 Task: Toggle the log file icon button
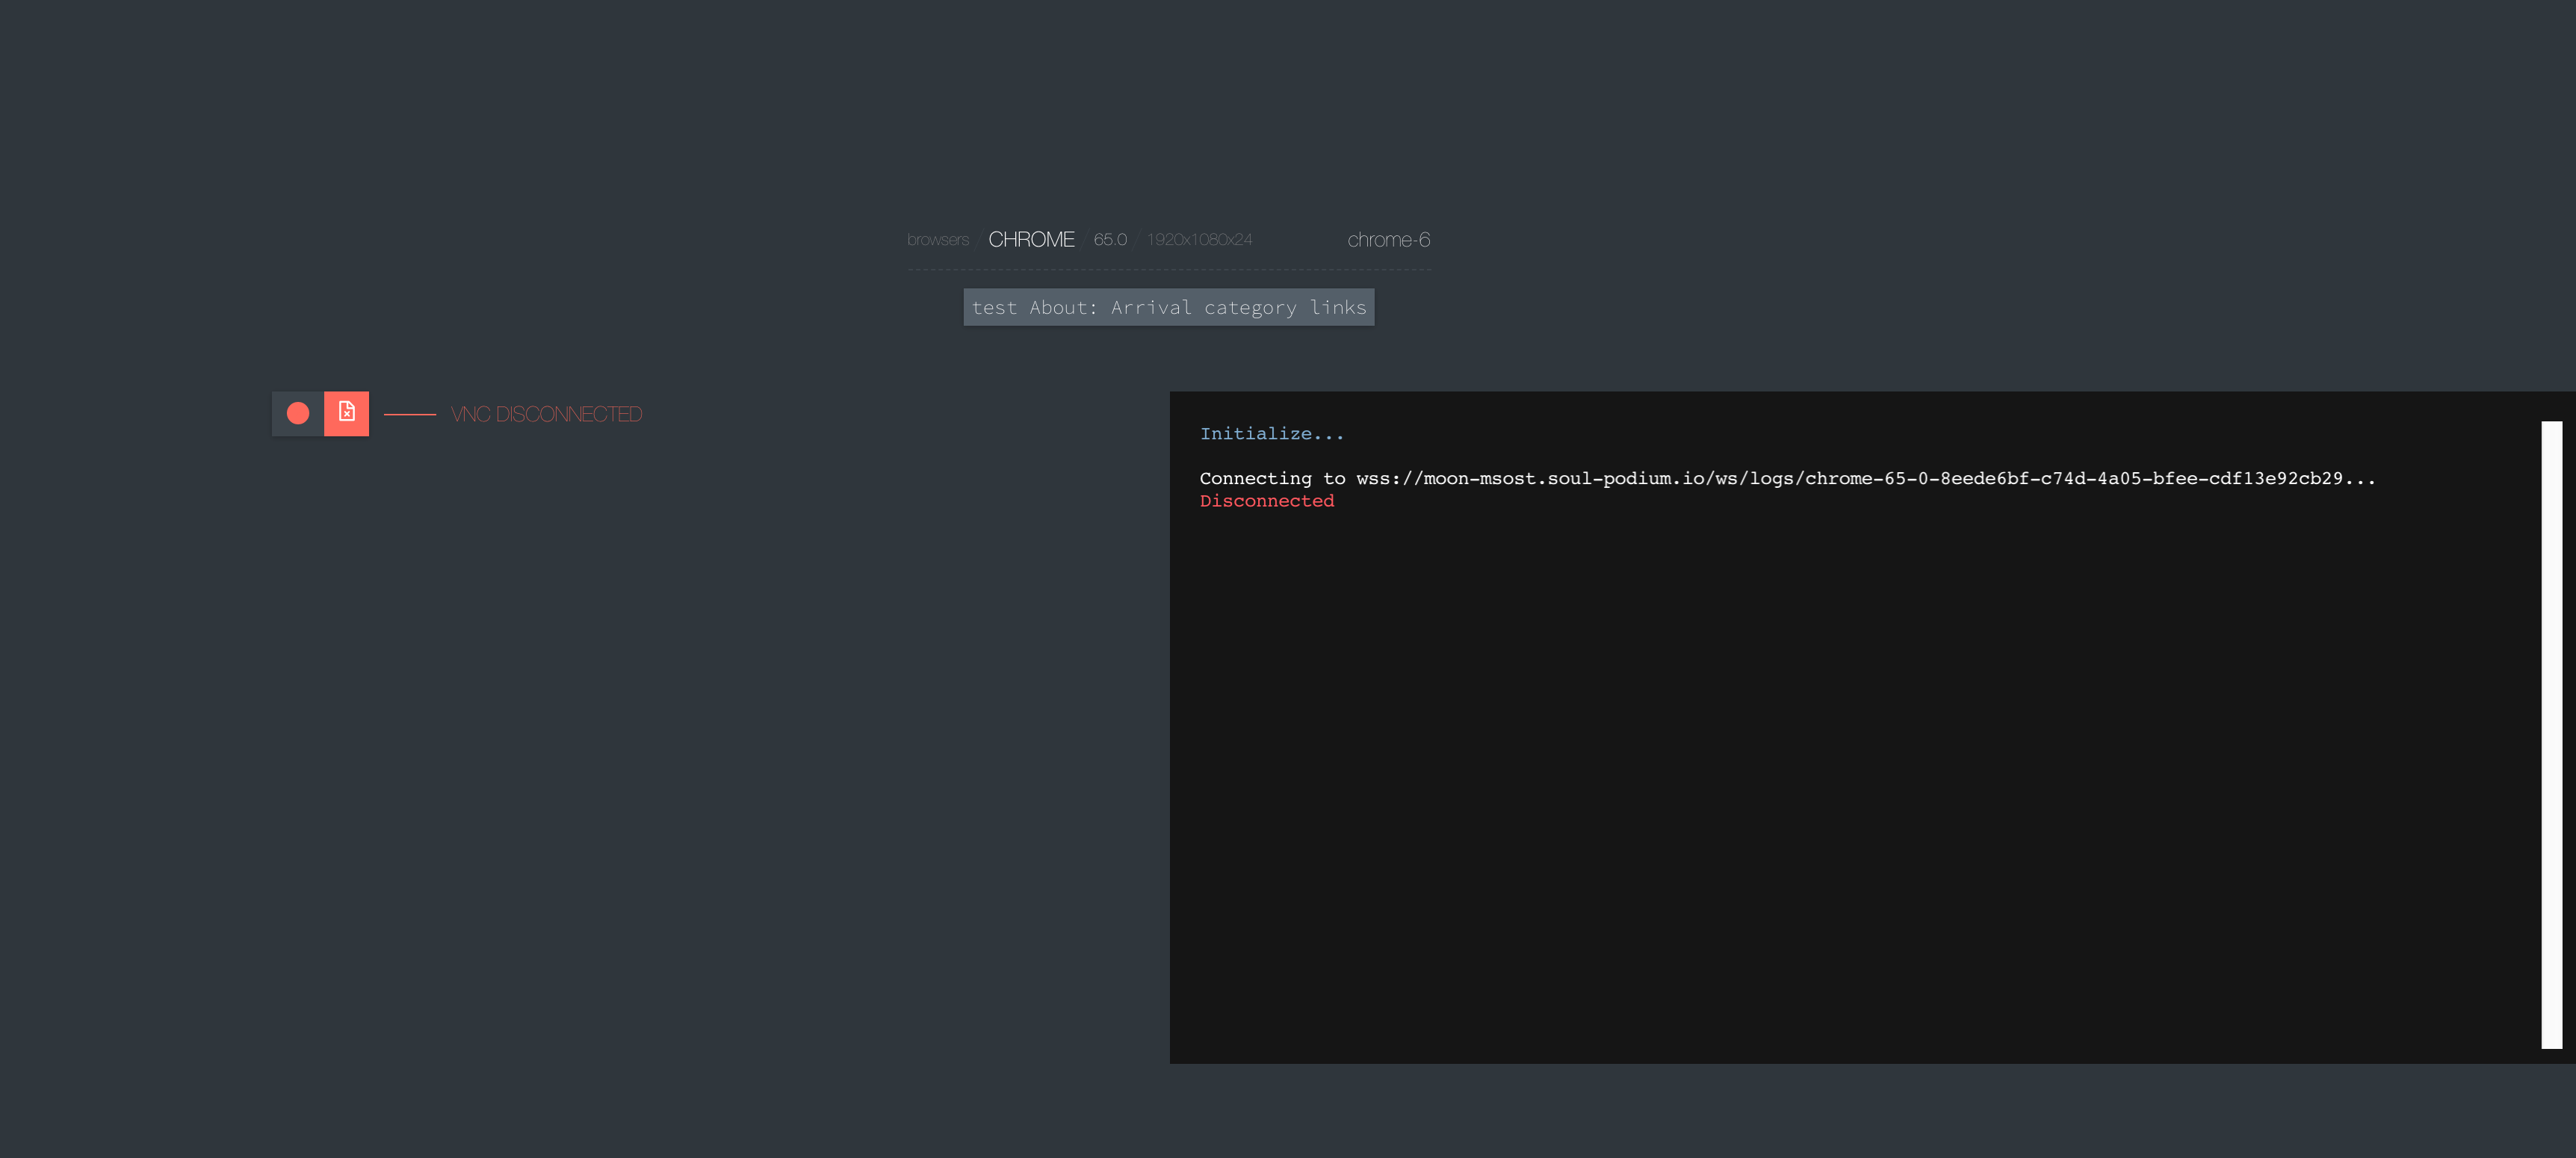346,413
